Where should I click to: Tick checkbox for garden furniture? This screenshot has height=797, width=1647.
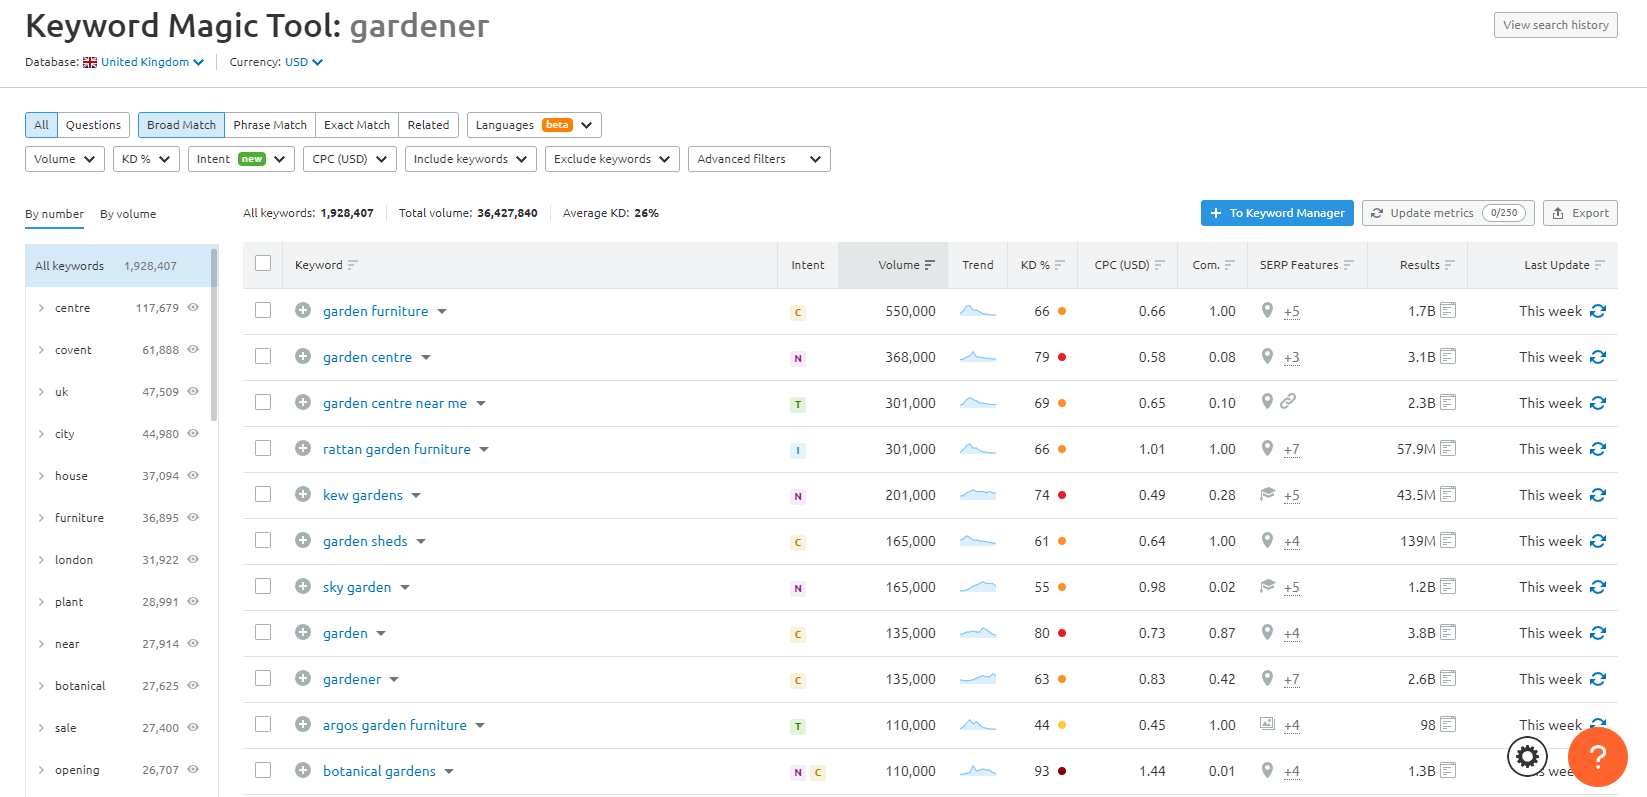click(x=263, y=310)
